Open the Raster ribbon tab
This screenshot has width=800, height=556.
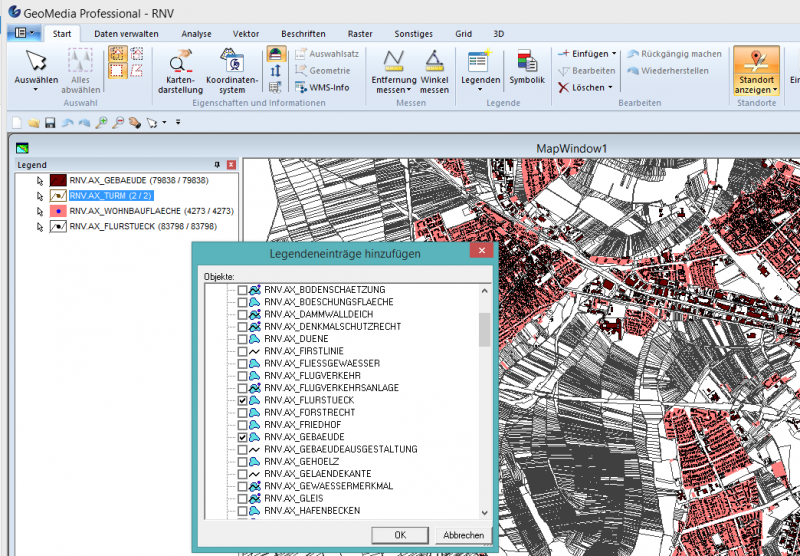point(360,33)
